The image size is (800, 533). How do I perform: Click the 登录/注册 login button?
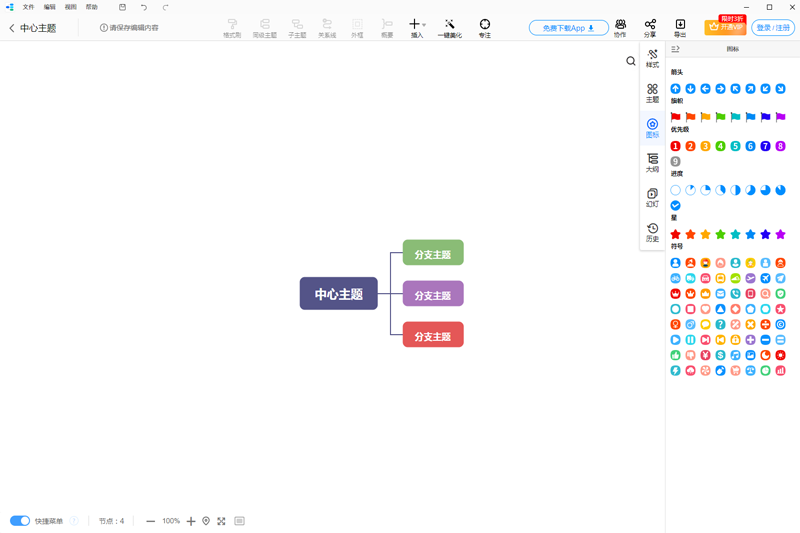coord(773,28)
